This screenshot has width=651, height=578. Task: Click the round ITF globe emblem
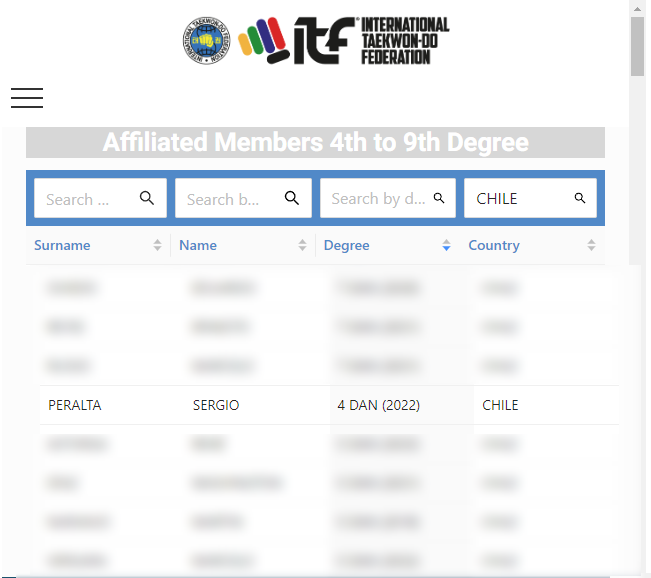tap(206, 41)
